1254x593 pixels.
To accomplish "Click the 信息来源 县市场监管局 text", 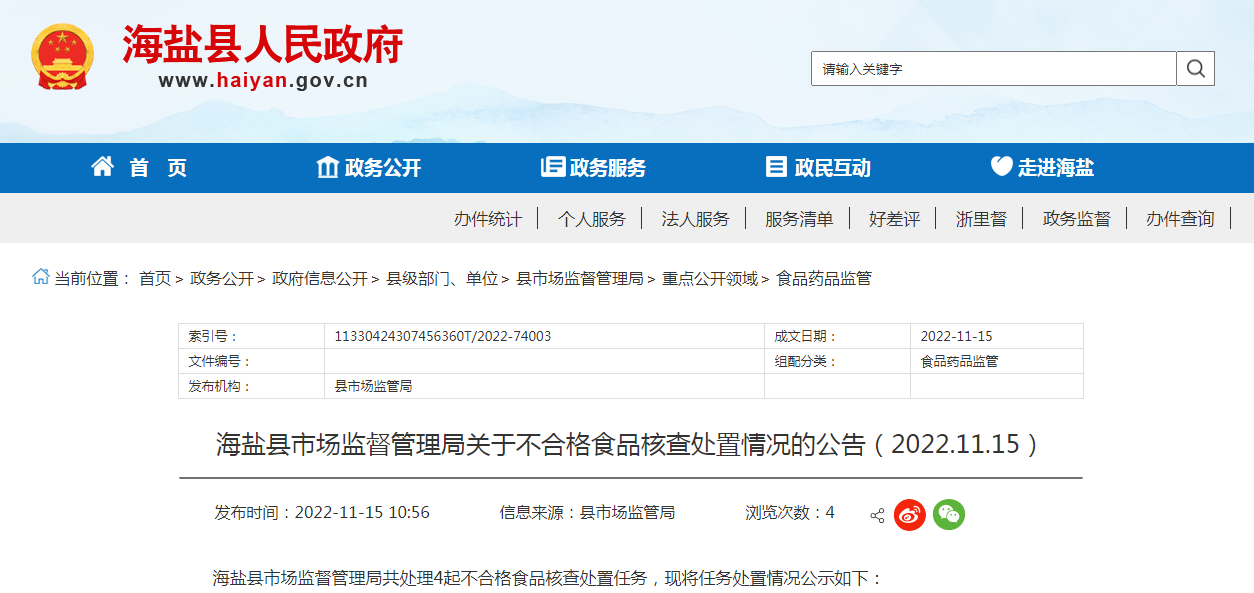I will (587, 513).
